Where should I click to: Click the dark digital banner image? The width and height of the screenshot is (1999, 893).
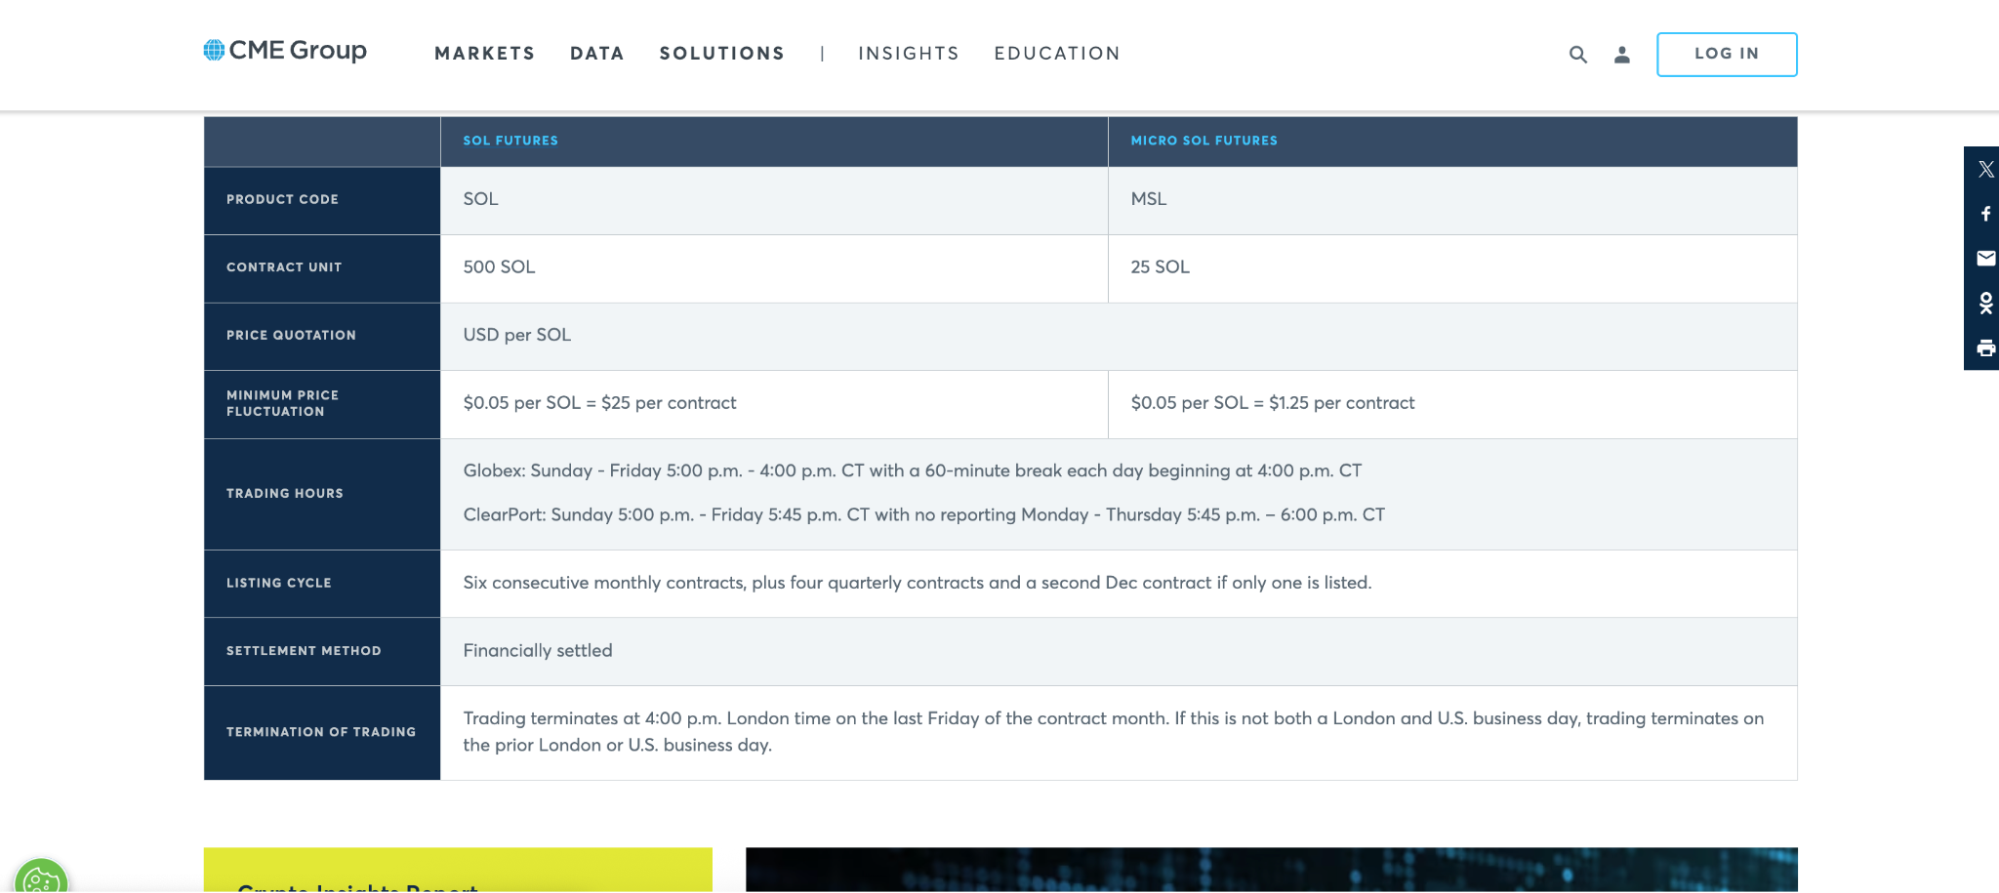pyautogui.click(x=1270, y=870)
